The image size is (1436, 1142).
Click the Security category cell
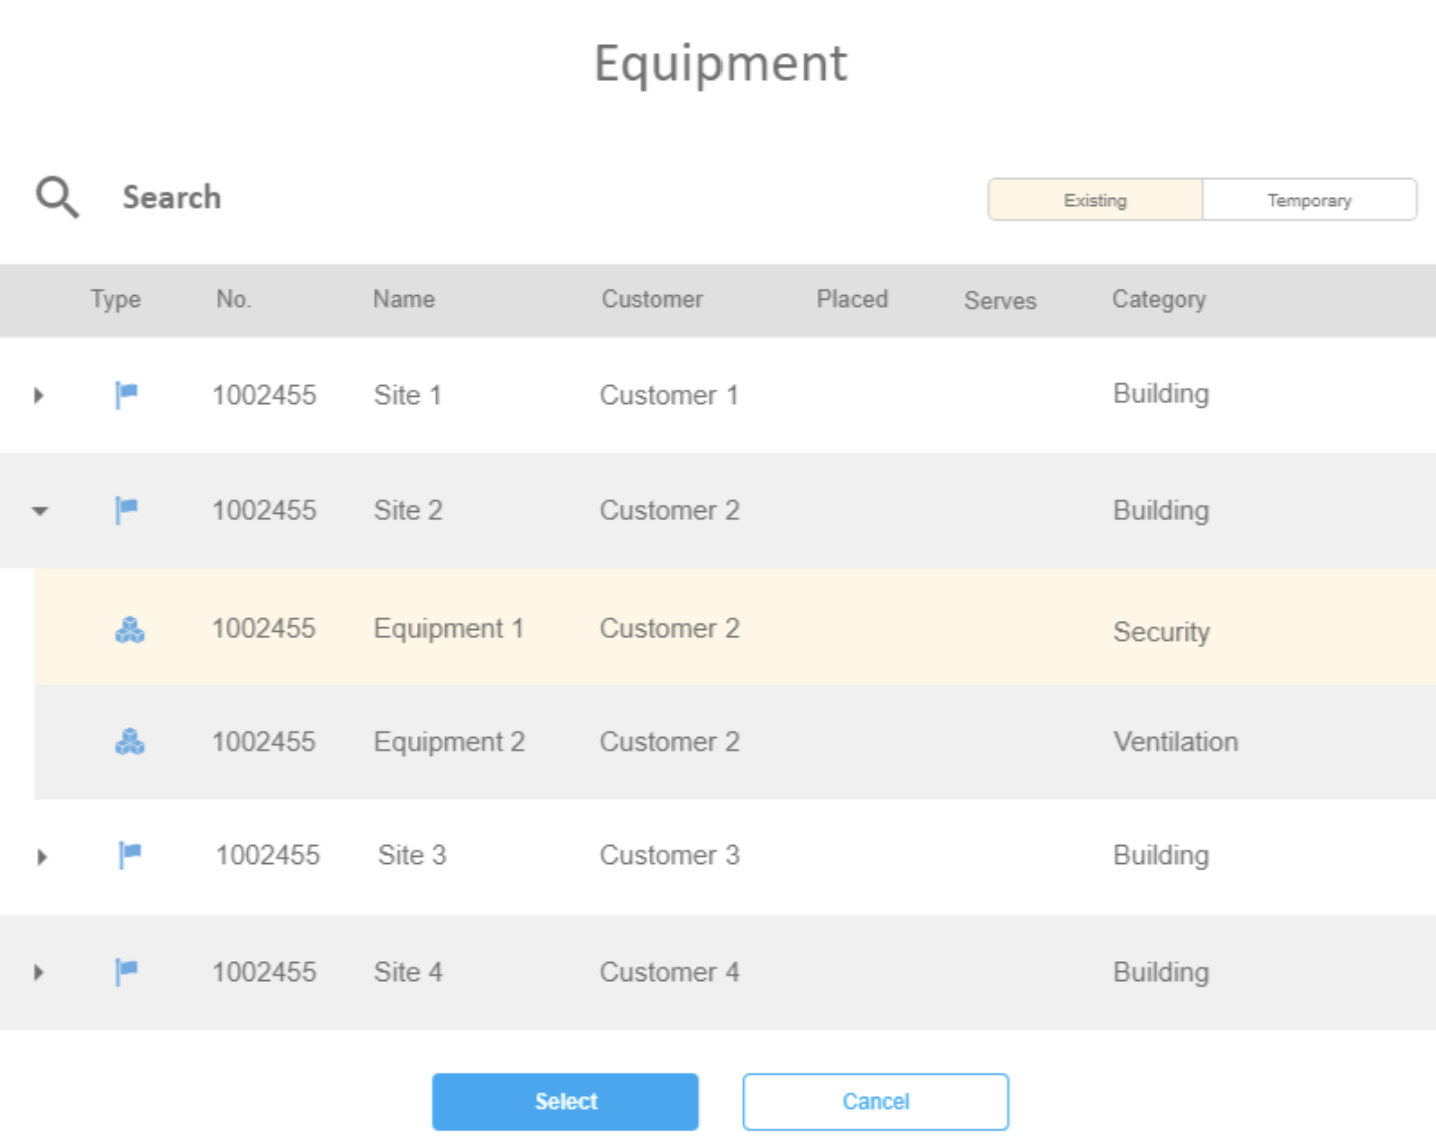coord(1161,632)
